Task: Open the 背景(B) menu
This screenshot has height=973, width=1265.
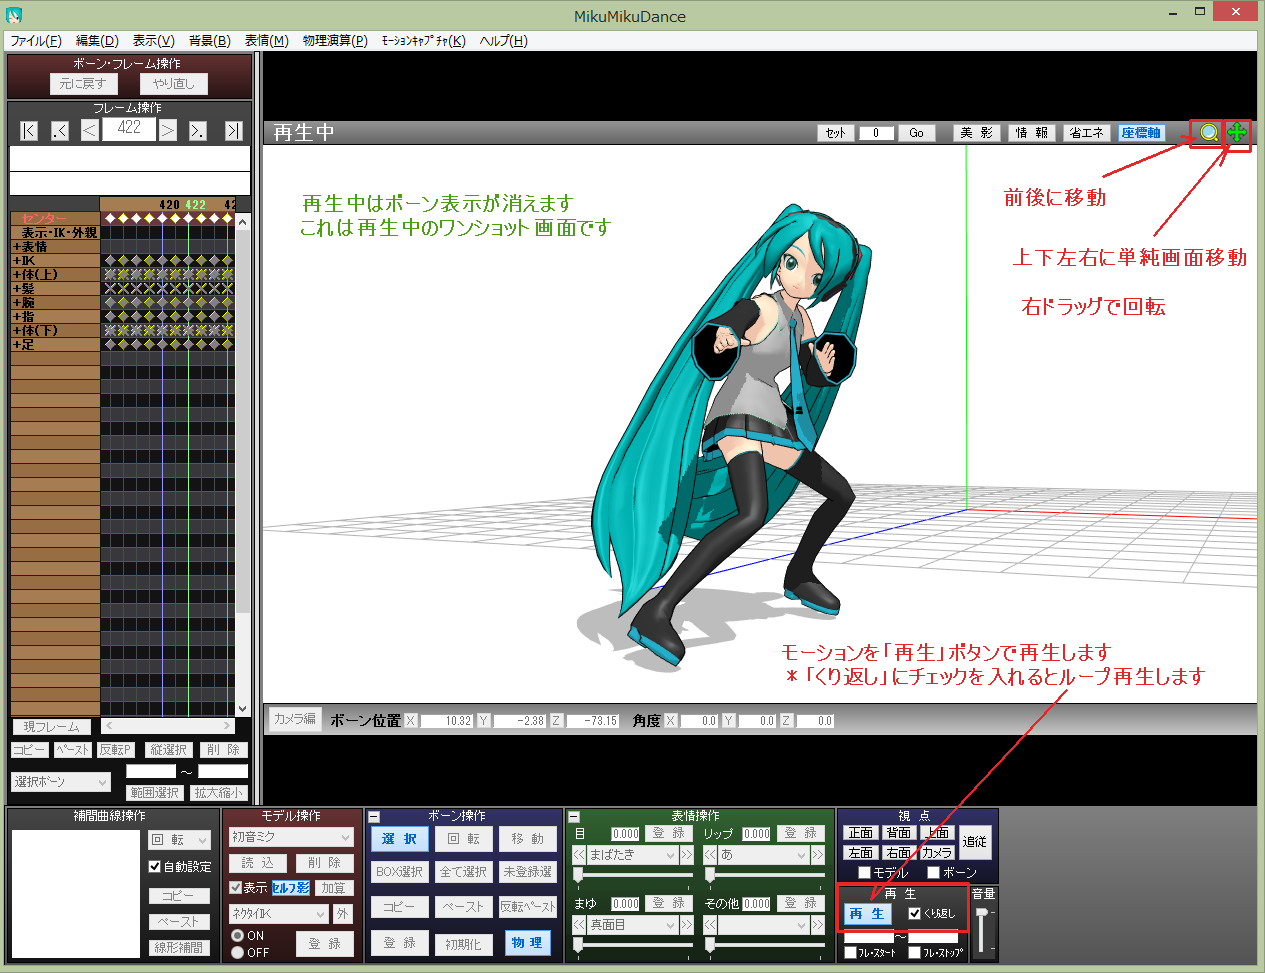Action: point(209,41)
